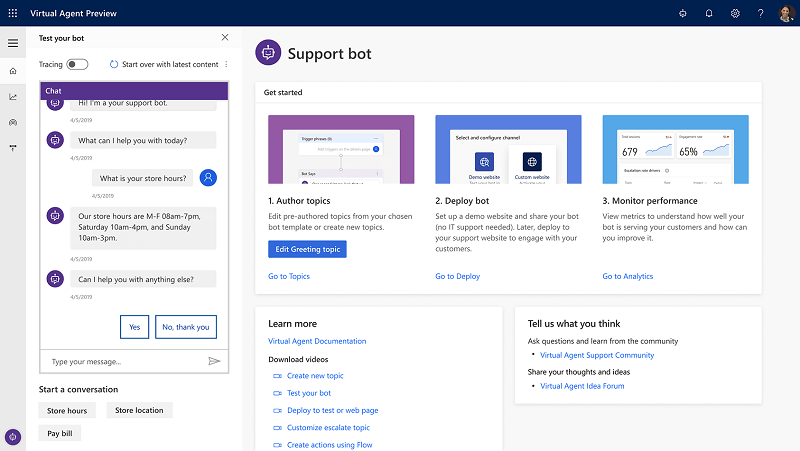Click the purple bot icon at sidebar bottom
Screen dimensions: 800x451
click(x=13, y=437)
